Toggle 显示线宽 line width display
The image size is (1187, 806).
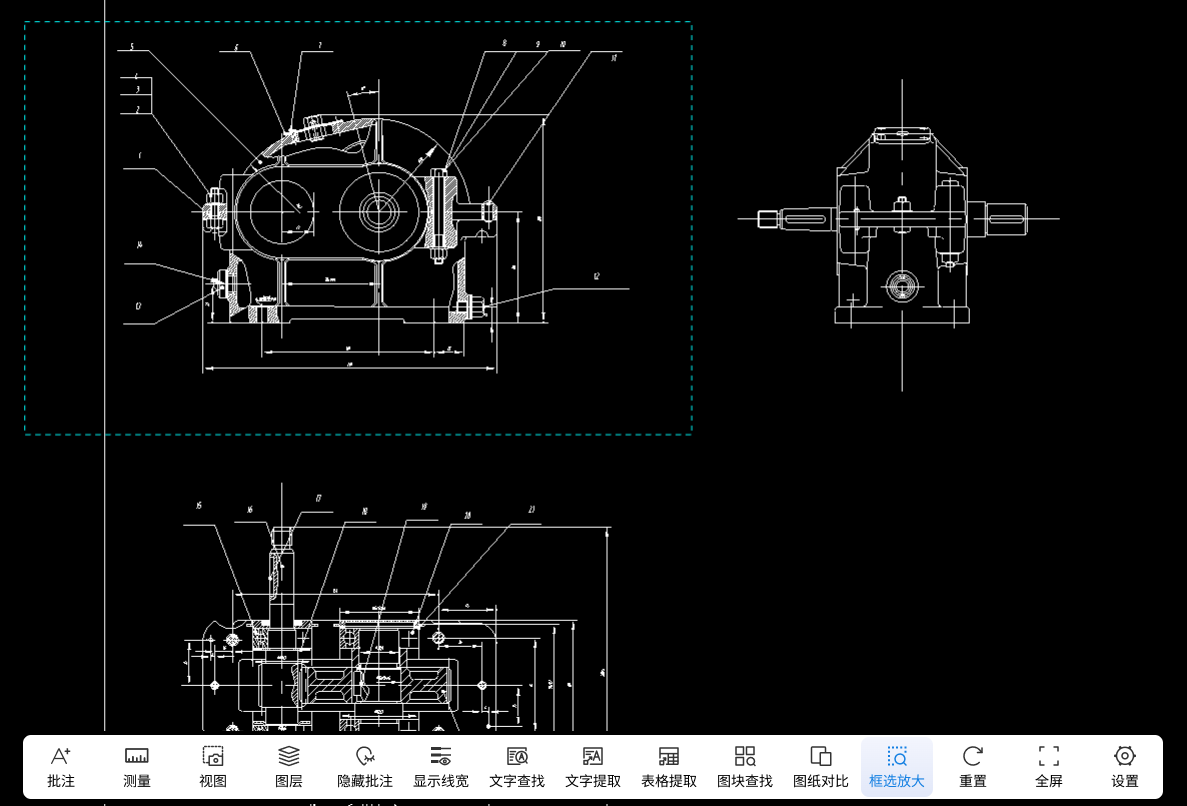(x=441, y=766)
